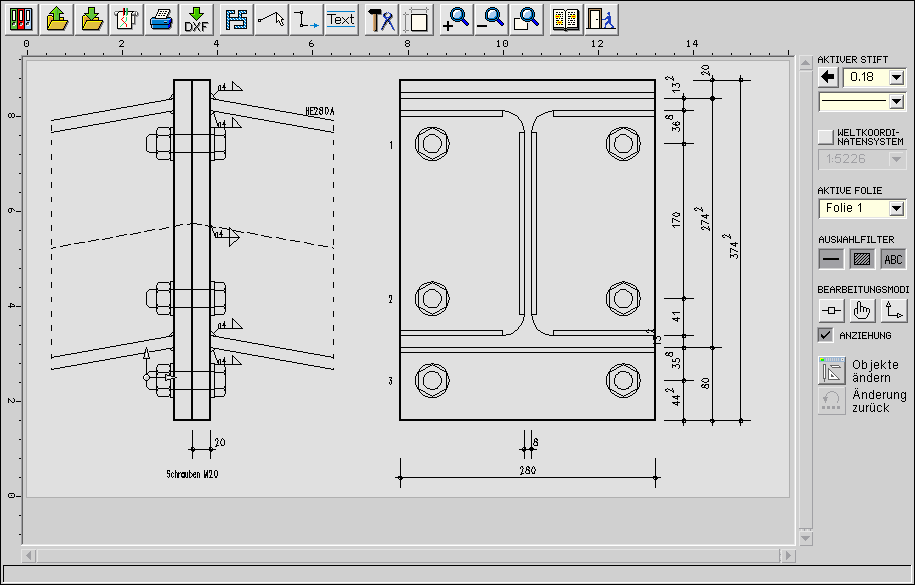
Task: Expand the Aktive Folie dropdown
Action: [x=896, y=208]
